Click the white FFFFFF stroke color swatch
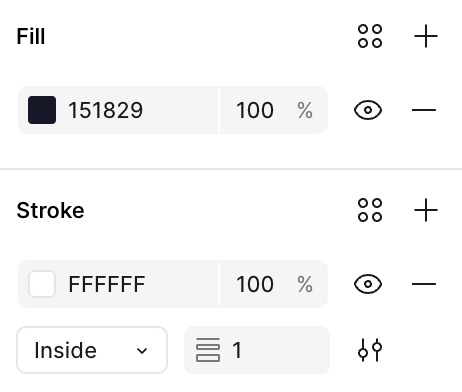 pos(42,284)
